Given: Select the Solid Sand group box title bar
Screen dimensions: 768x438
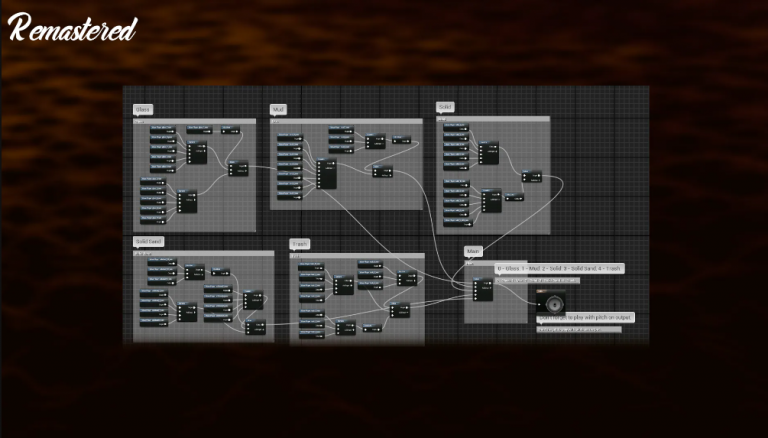Looking at the screenshot, I should [x=204, y=253].
